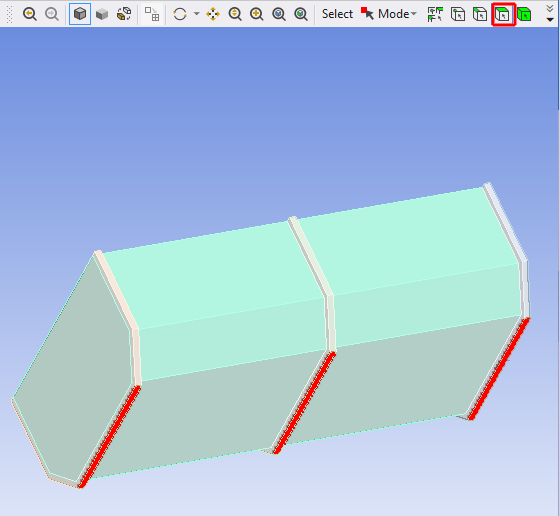Click the Select label in toolbar
Image resolution: width=559 pixels, height=516 pixels.
click(337, 14)
